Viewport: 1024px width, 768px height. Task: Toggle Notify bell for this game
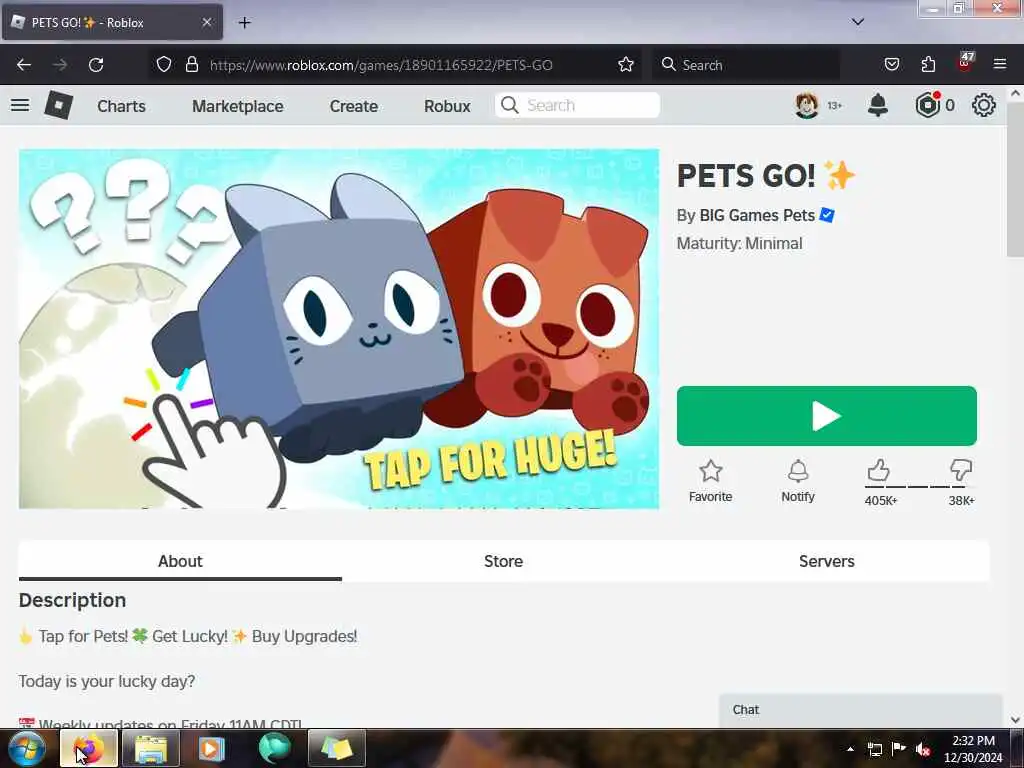(798, 481)
